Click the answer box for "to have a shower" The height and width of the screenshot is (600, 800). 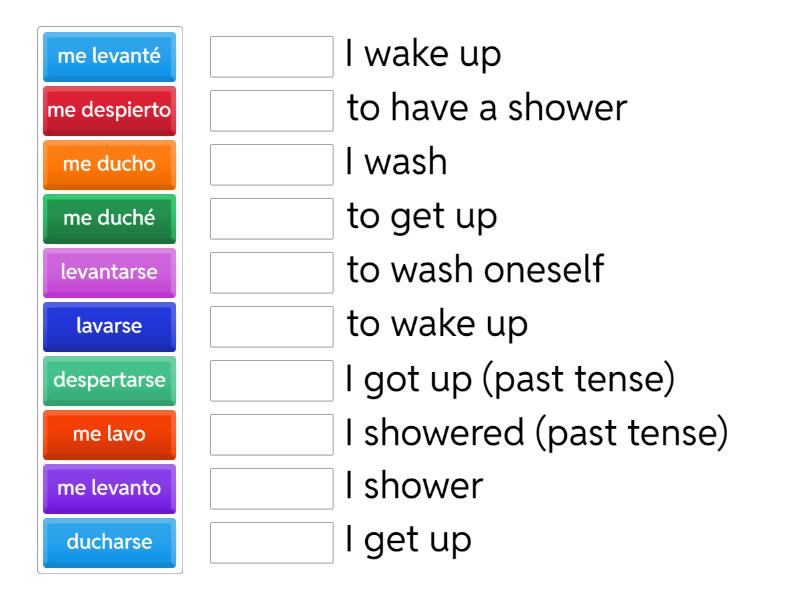[x=272, y=111]
